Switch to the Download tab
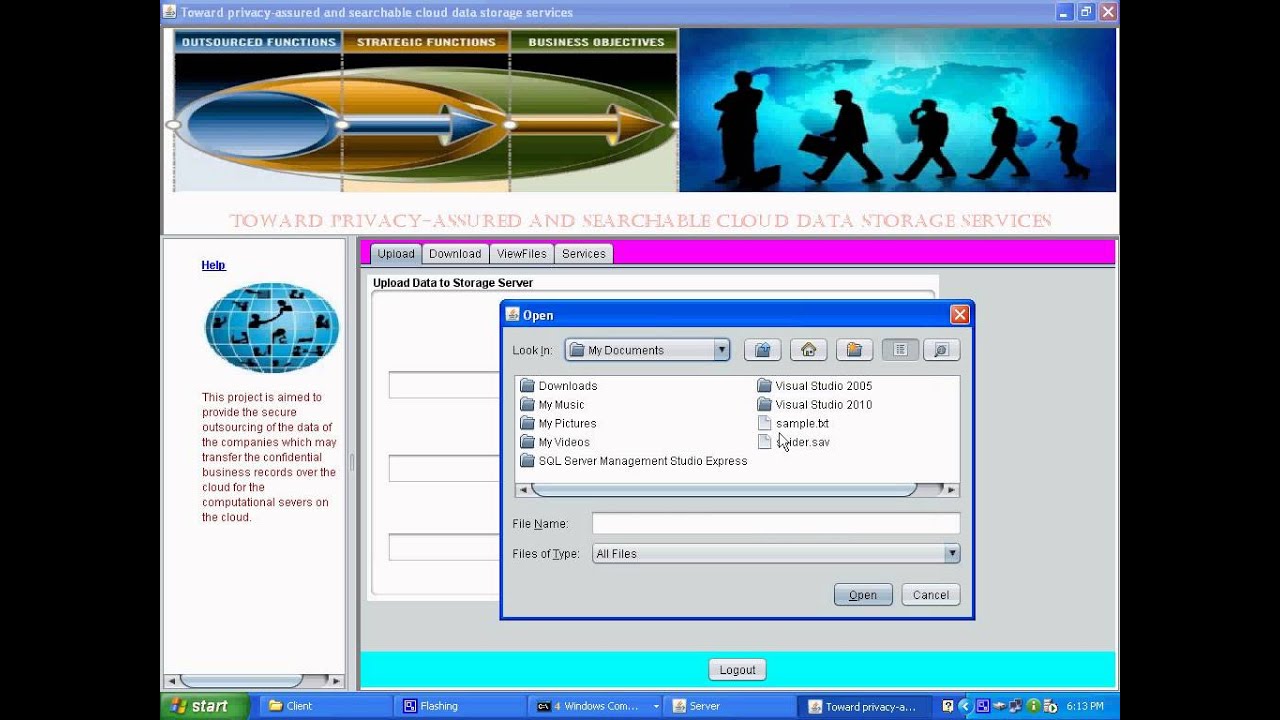 (x=455, y=254)
